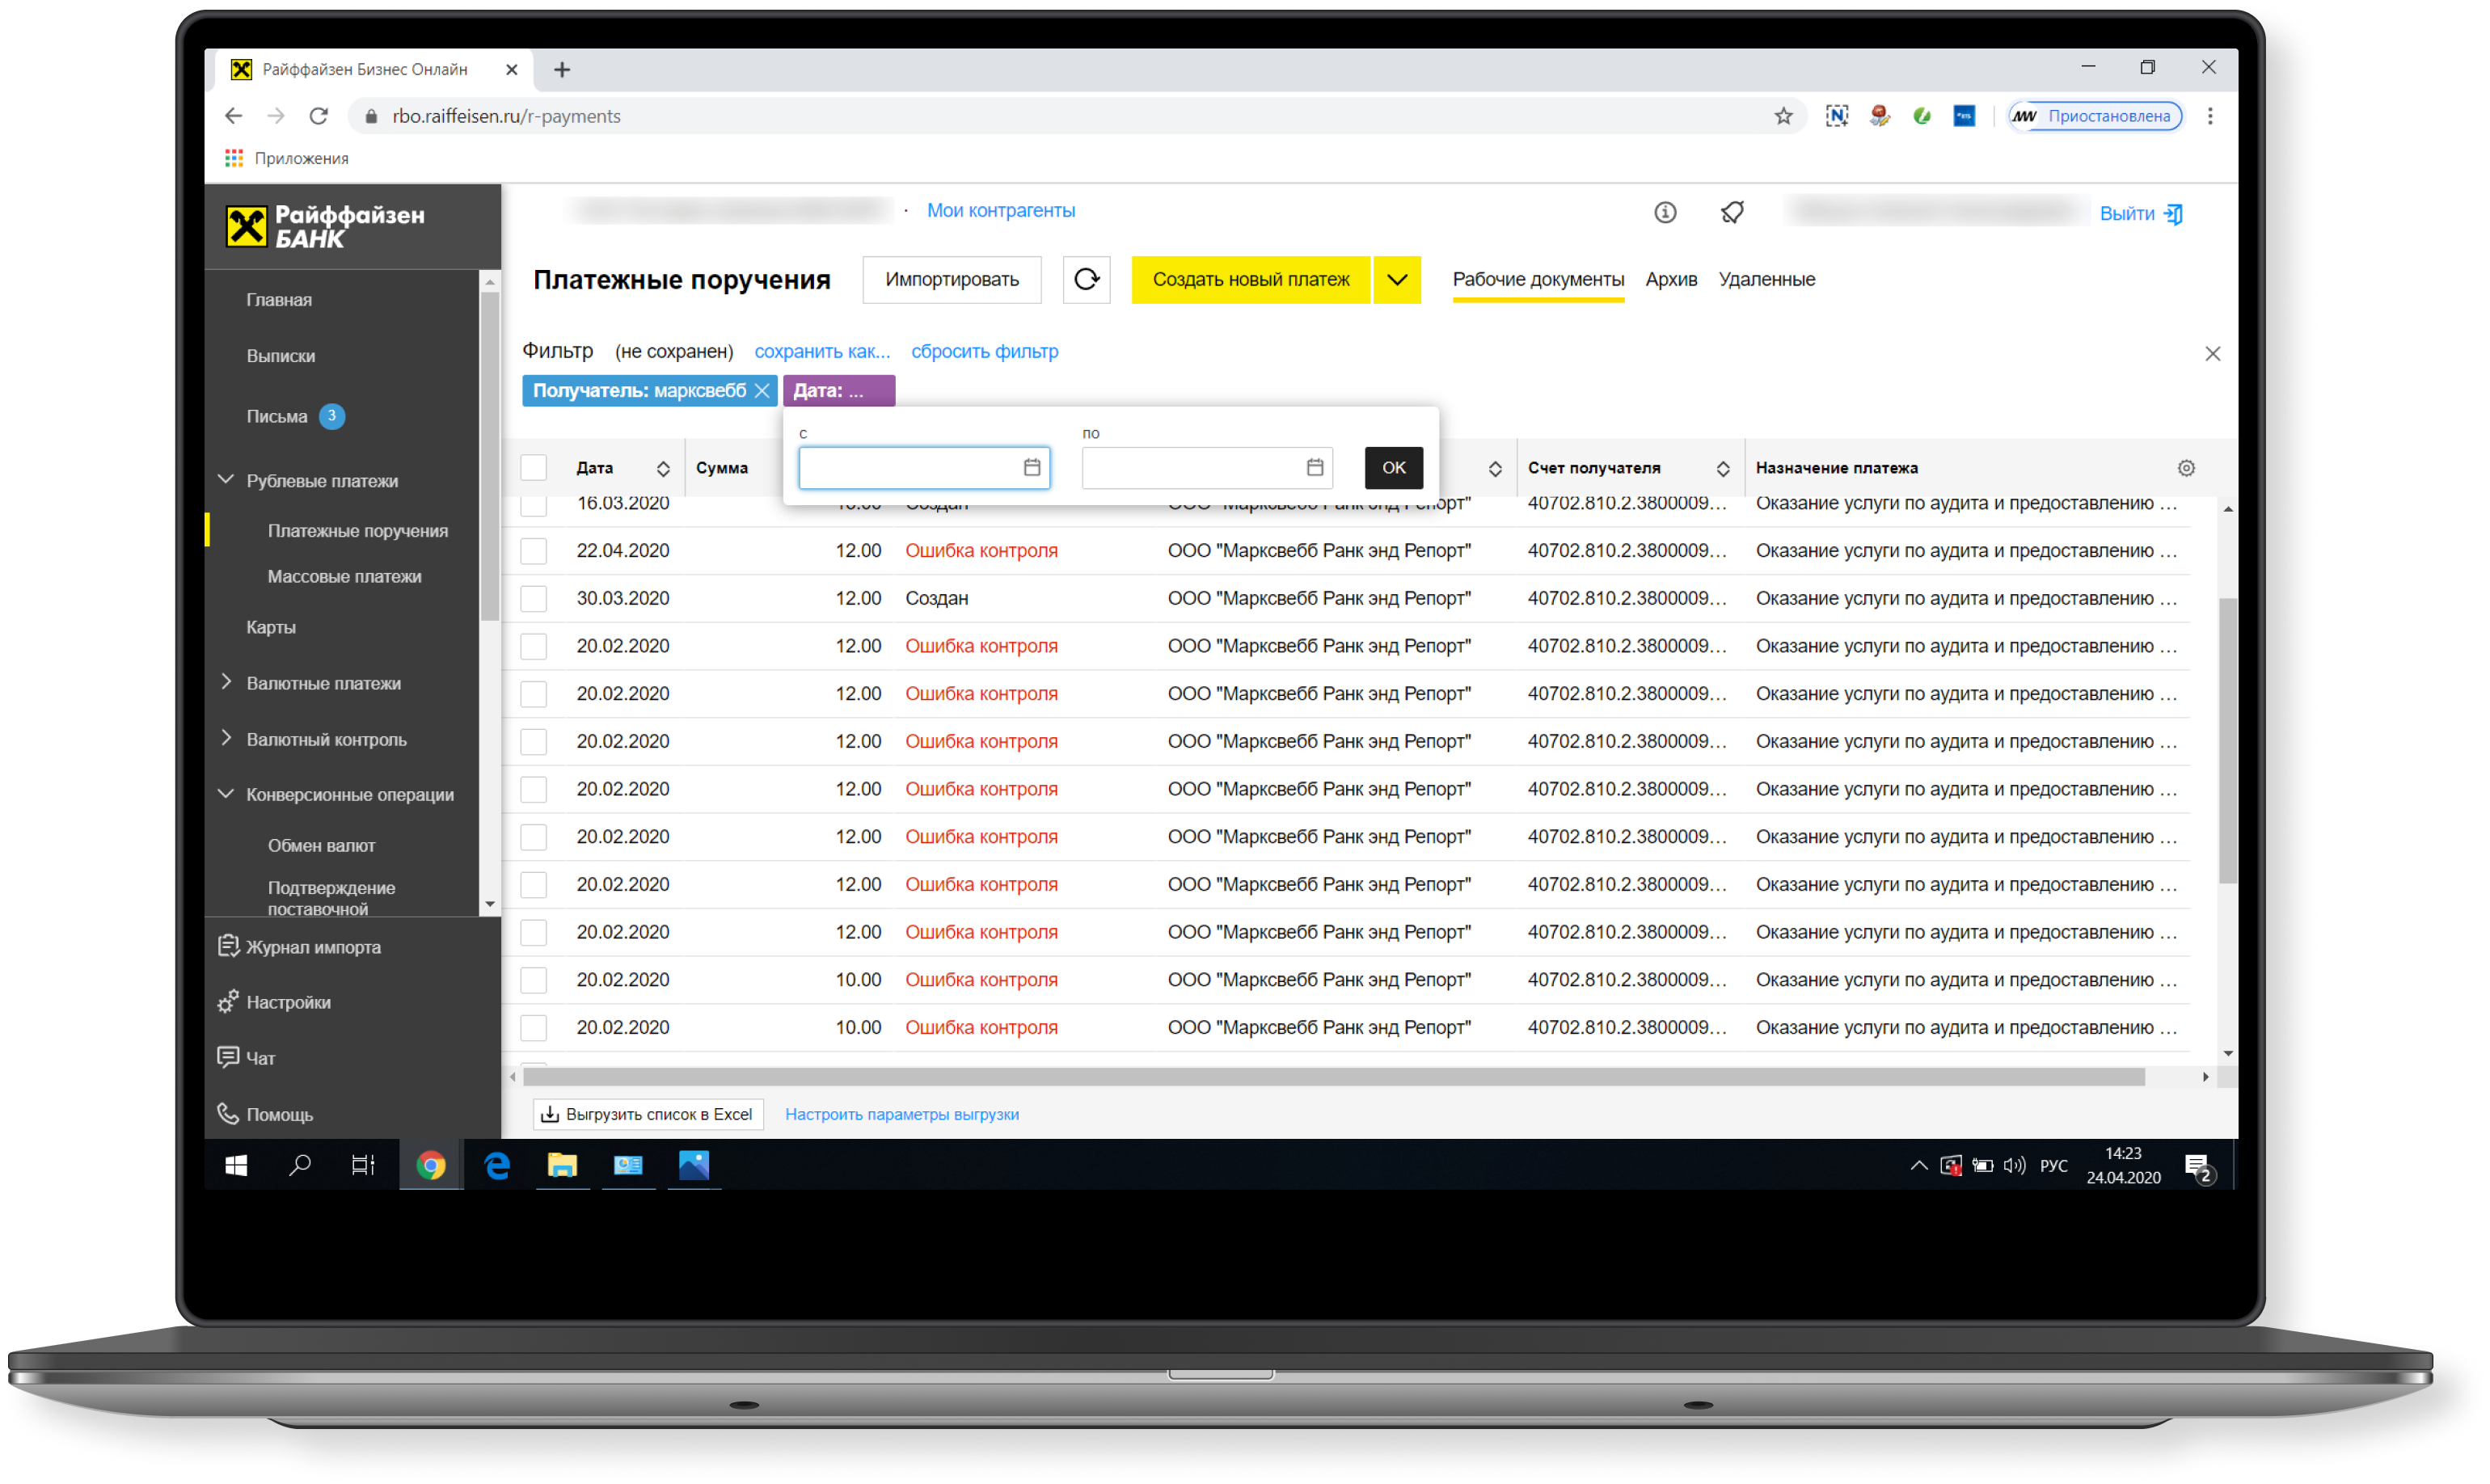Click Создать новый платеж button

click(x=1250, y=279)
